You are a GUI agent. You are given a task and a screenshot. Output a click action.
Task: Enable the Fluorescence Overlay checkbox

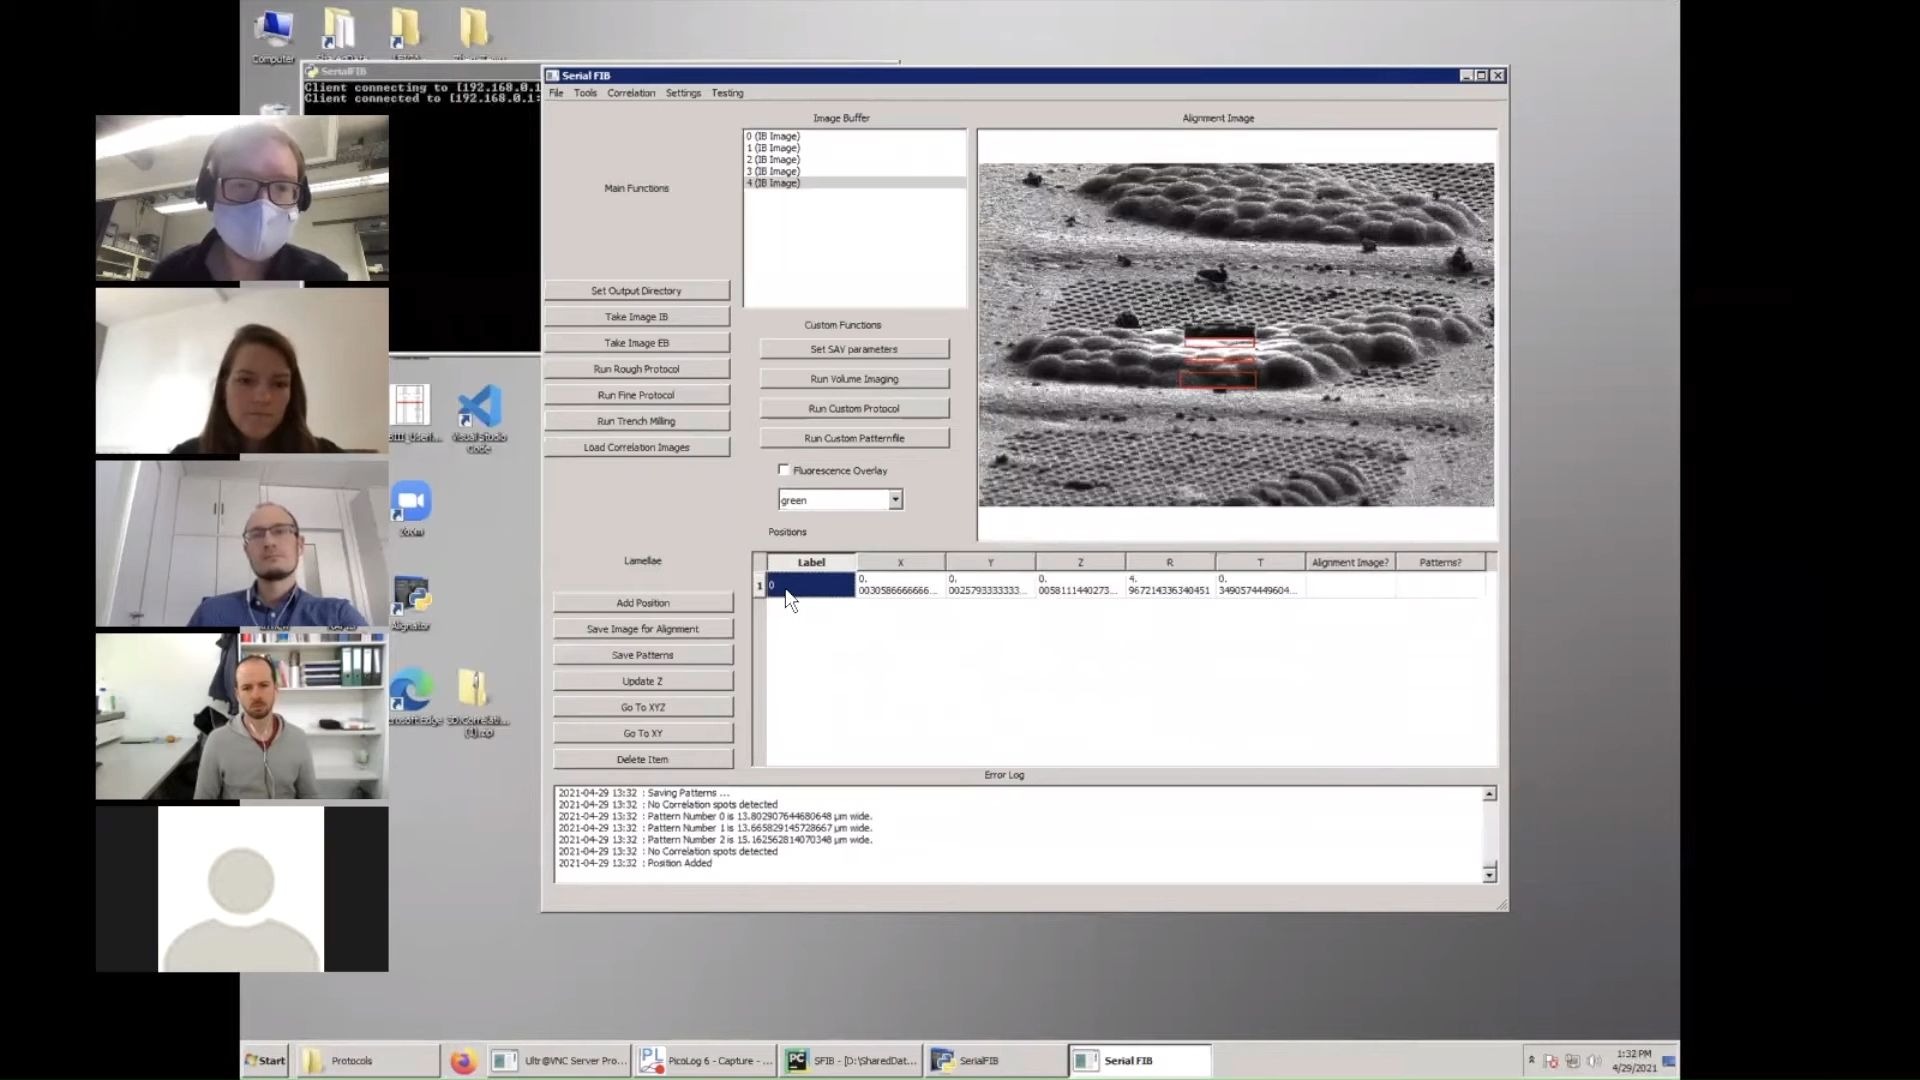click(x=784, y=470)
